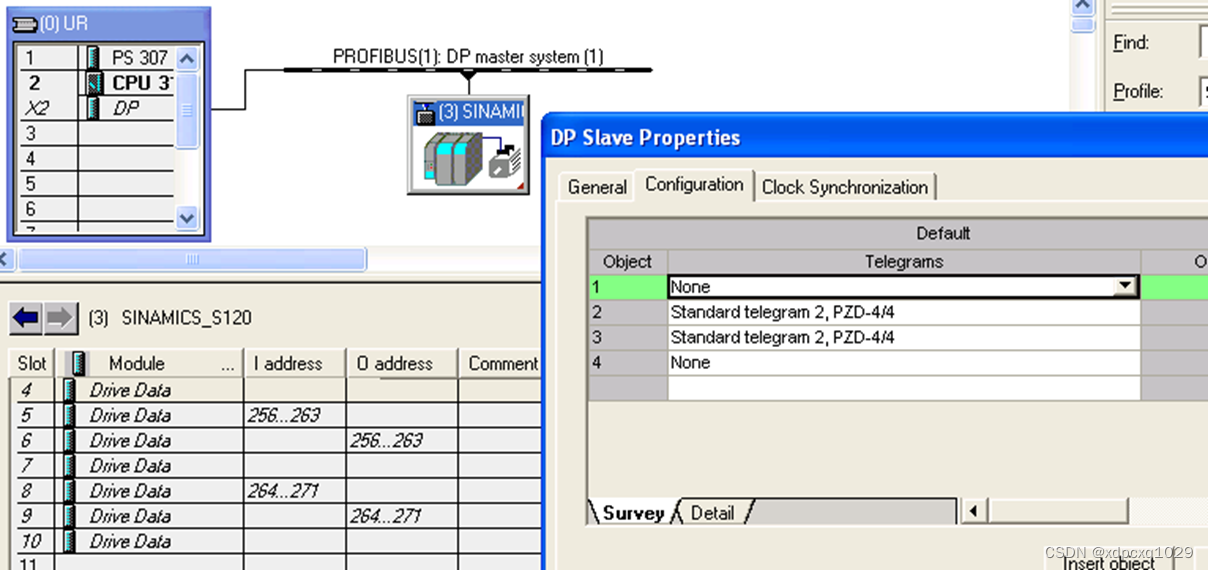Select empty rack slot 3
The height and width of the screenshot is (570, 1208).
click(95, 133)
